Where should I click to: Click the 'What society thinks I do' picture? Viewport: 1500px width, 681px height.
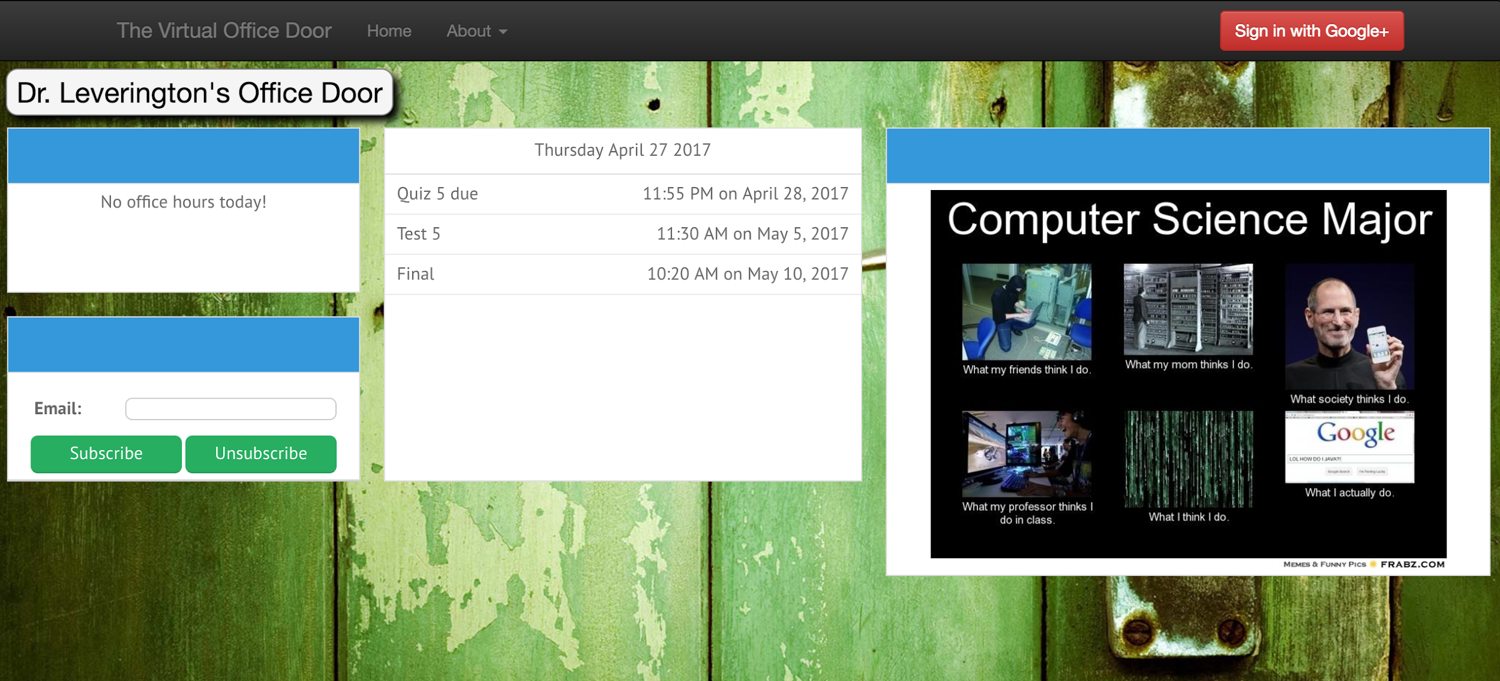(x=1349, y=327)
